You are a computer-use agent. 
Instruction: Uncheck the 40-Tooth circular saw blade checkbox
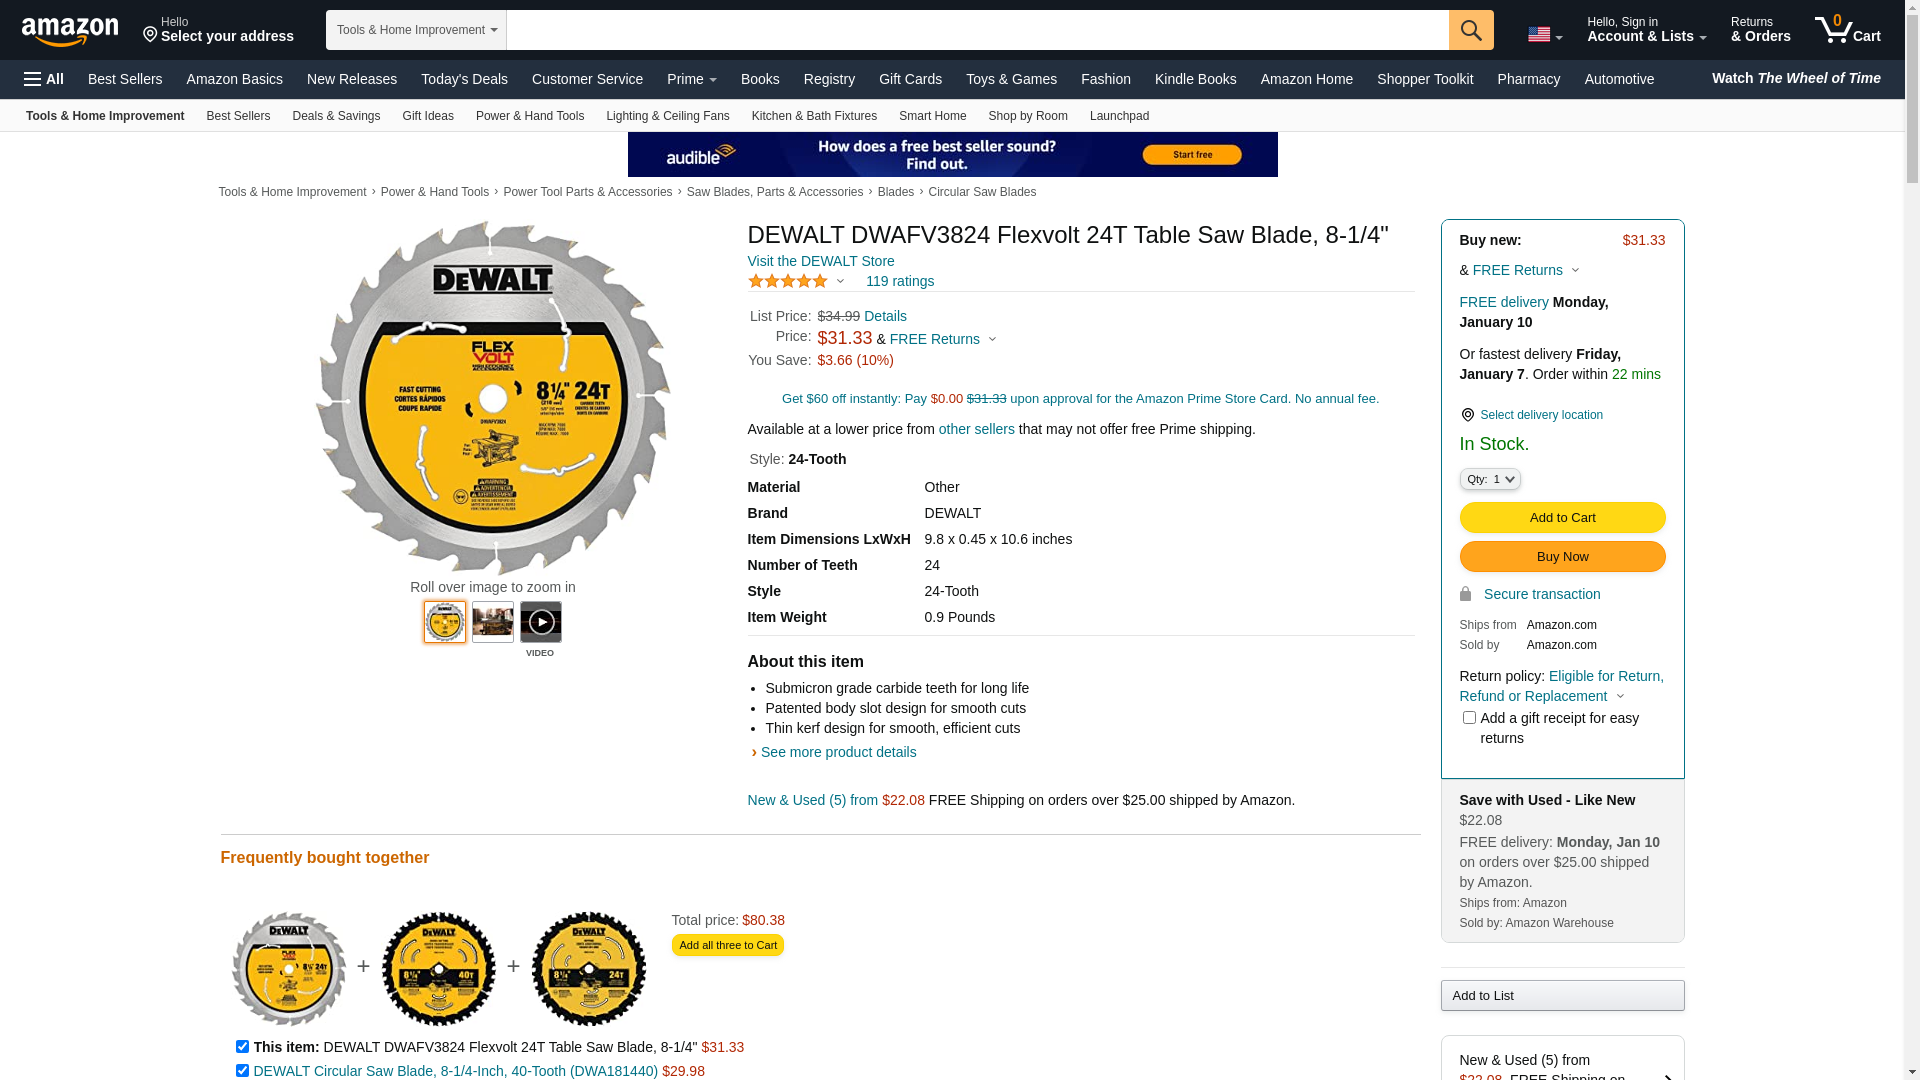[x=242, y=1070]
